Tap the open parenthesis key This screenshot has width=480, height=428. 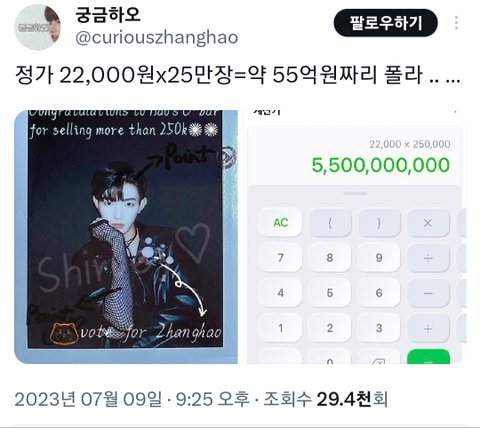(x=330, y=222)
